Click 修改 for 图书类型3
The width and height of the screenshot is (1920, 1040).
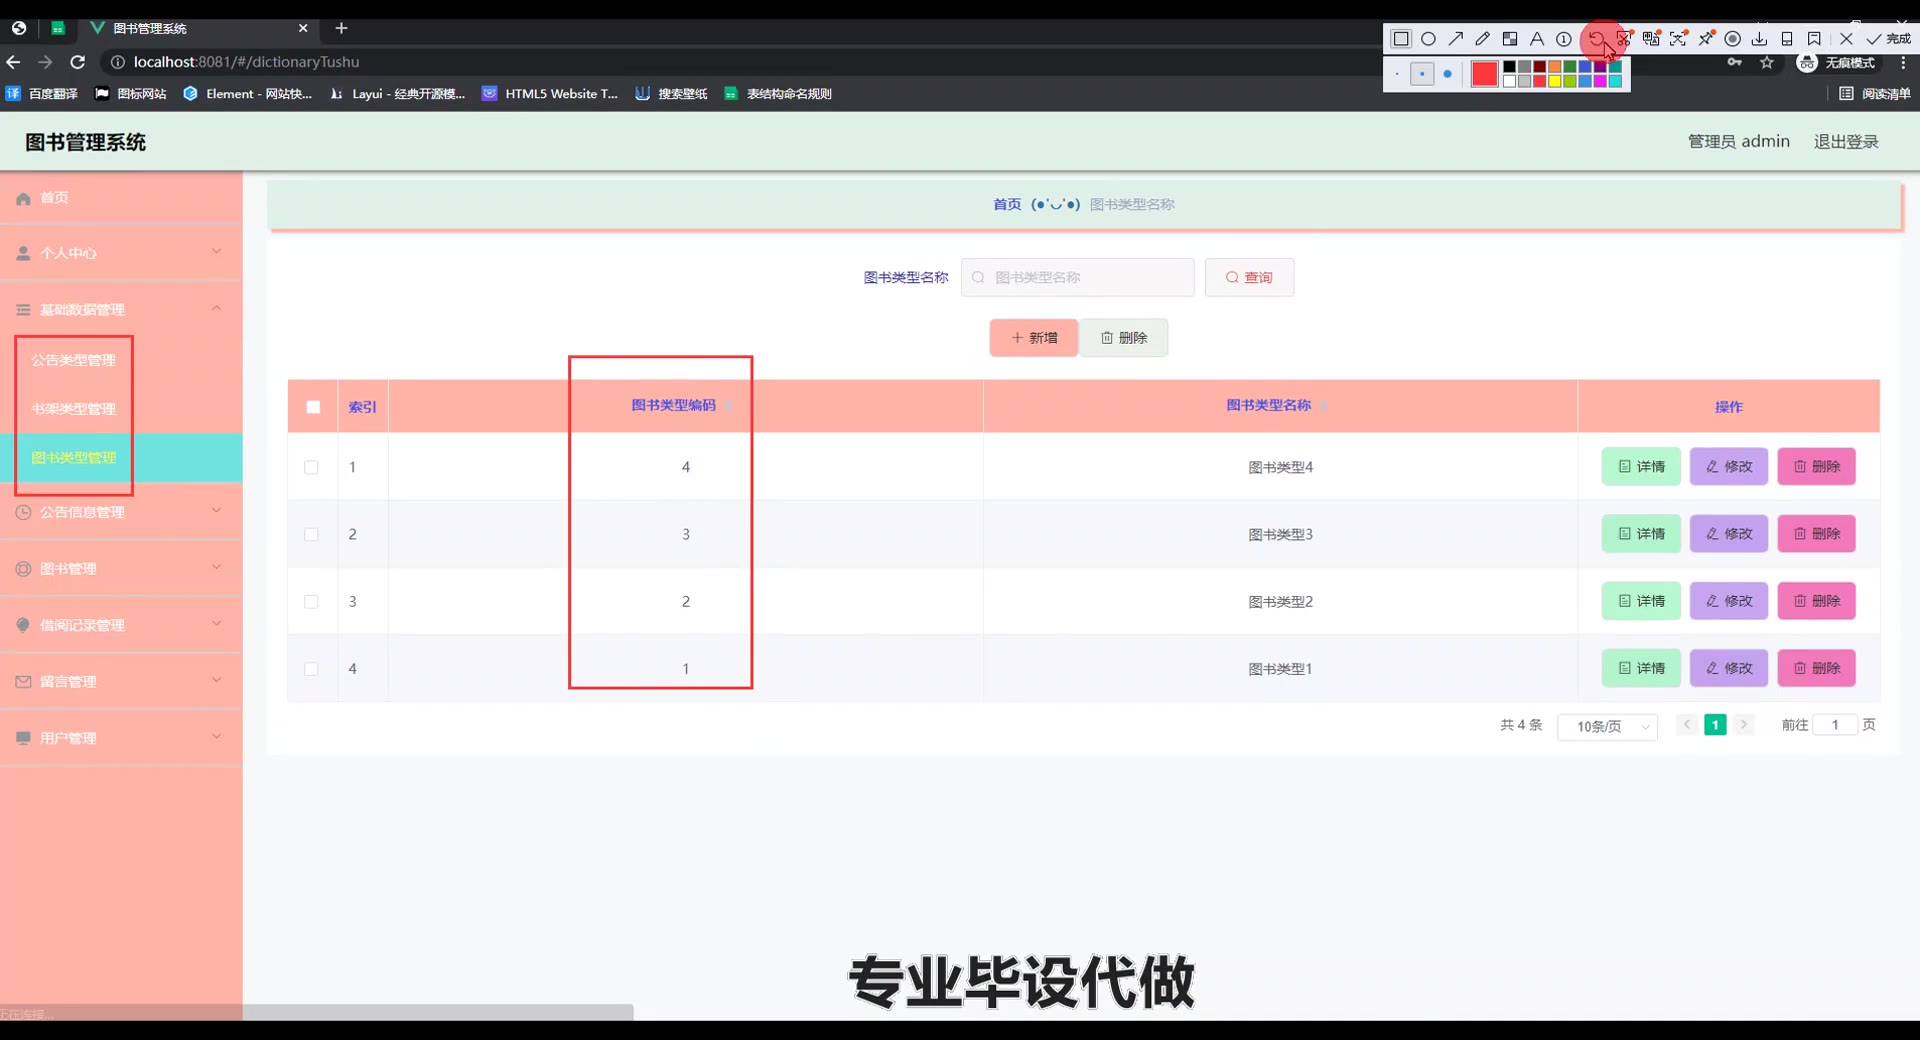(x=1728, y=534)
